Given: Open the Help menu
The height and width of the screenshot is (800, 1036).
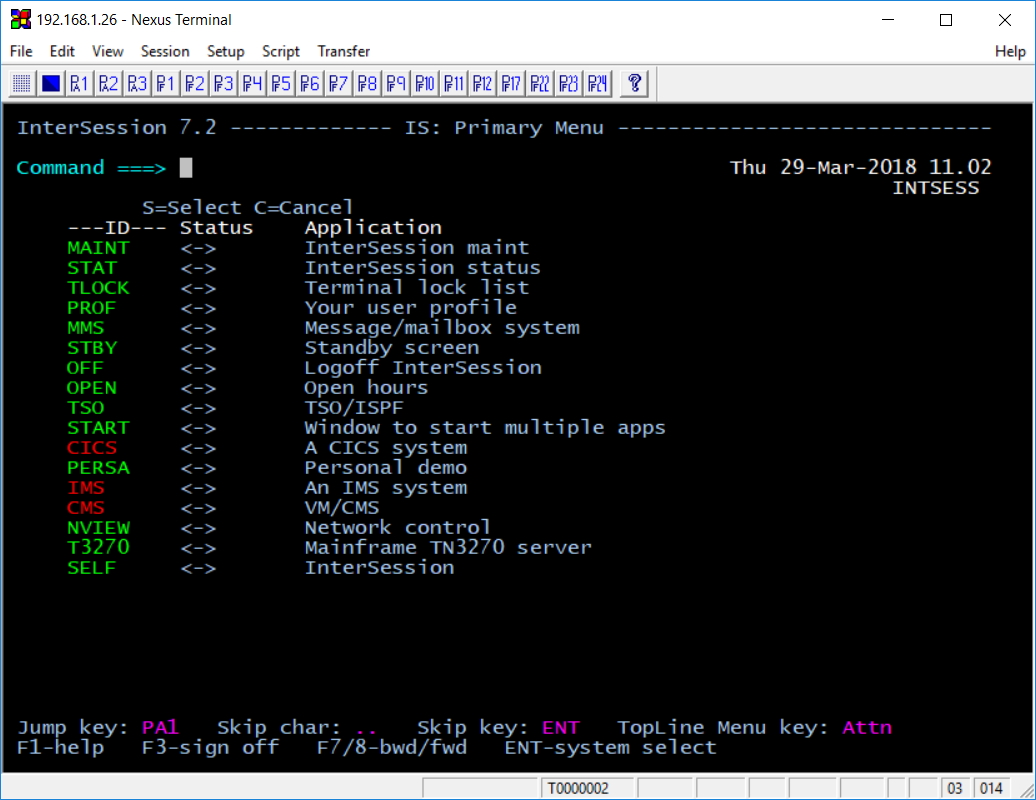Looking at the screenshot, I should pyautogui.click(x=1010, y=51).
